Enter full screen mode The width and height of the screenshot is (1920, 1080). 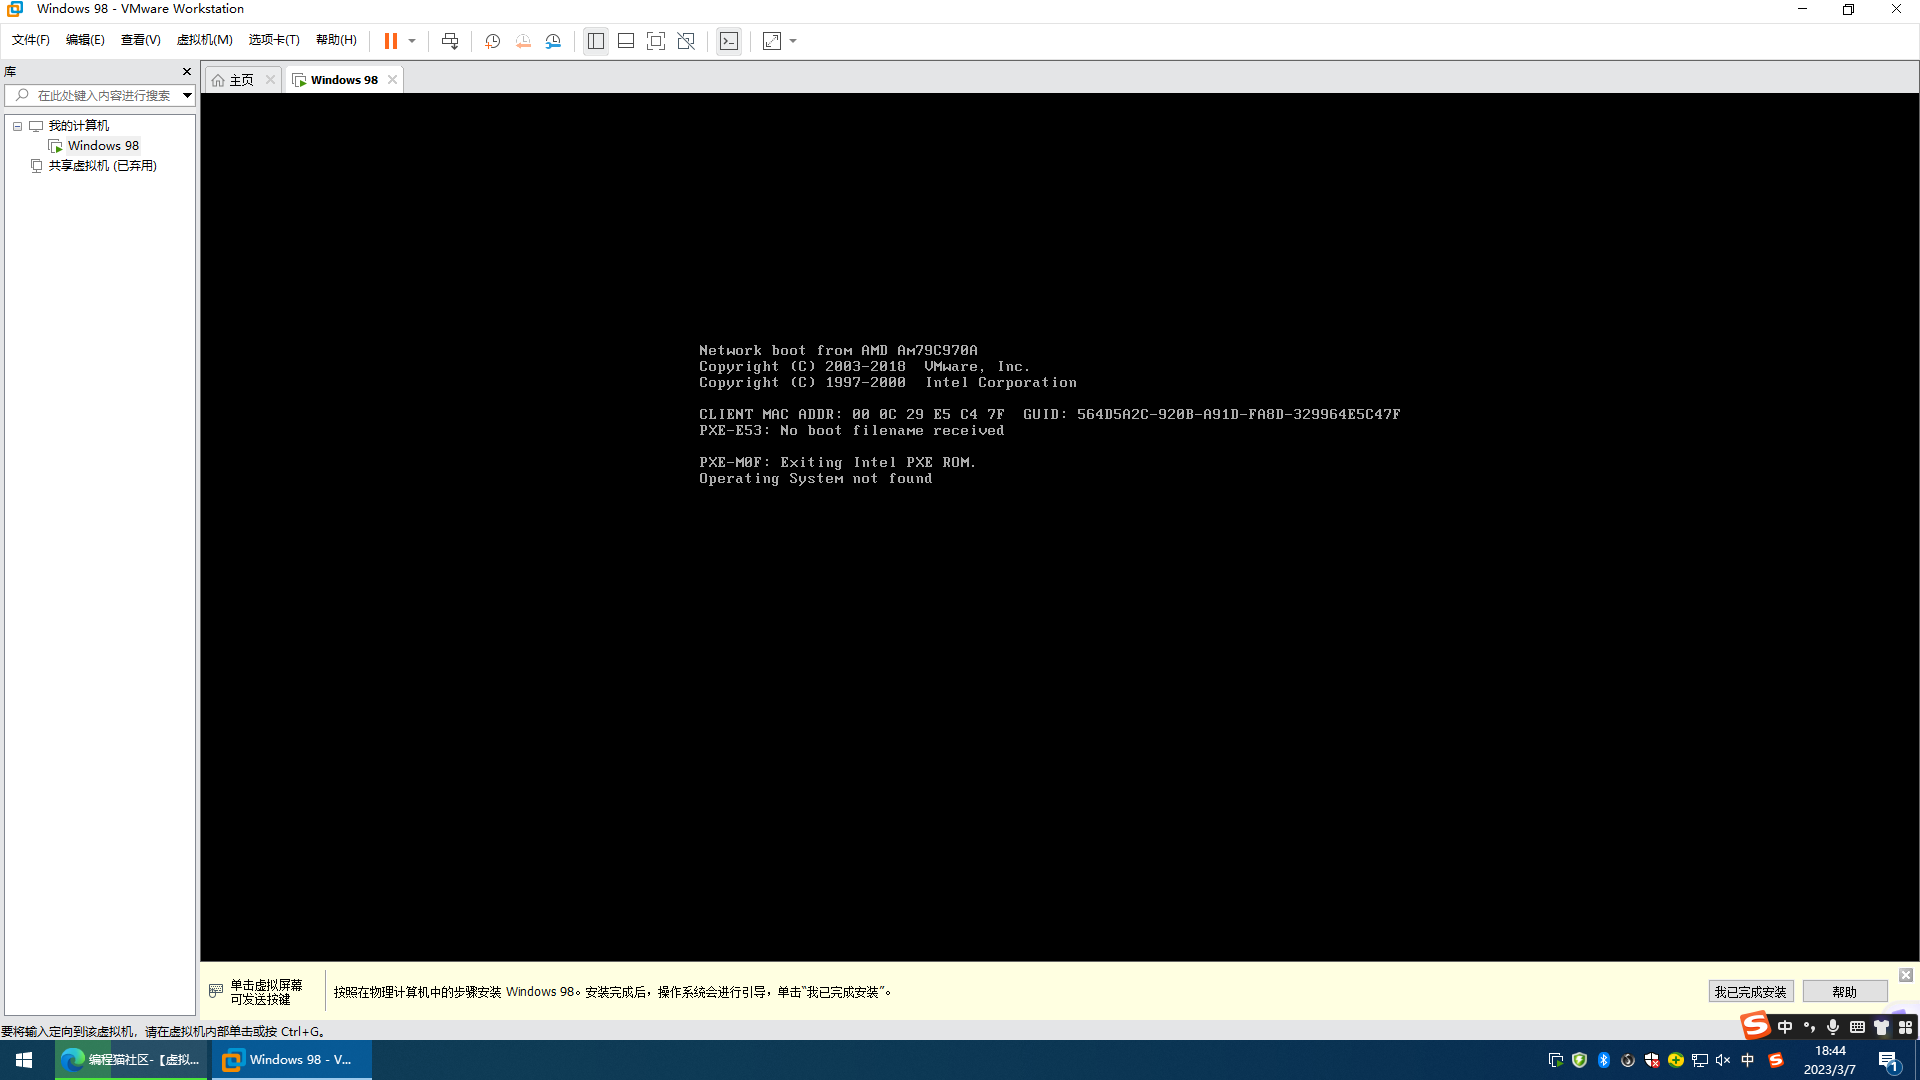pos(656,41)
